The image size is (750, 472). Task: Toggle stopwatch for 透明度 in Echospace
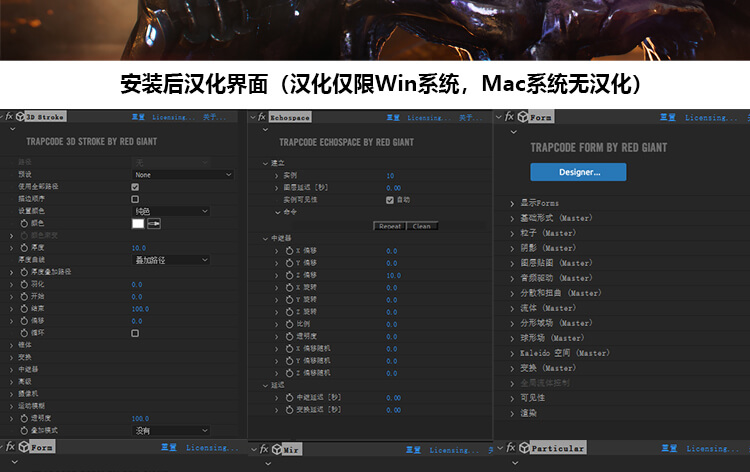coord(289,336)
